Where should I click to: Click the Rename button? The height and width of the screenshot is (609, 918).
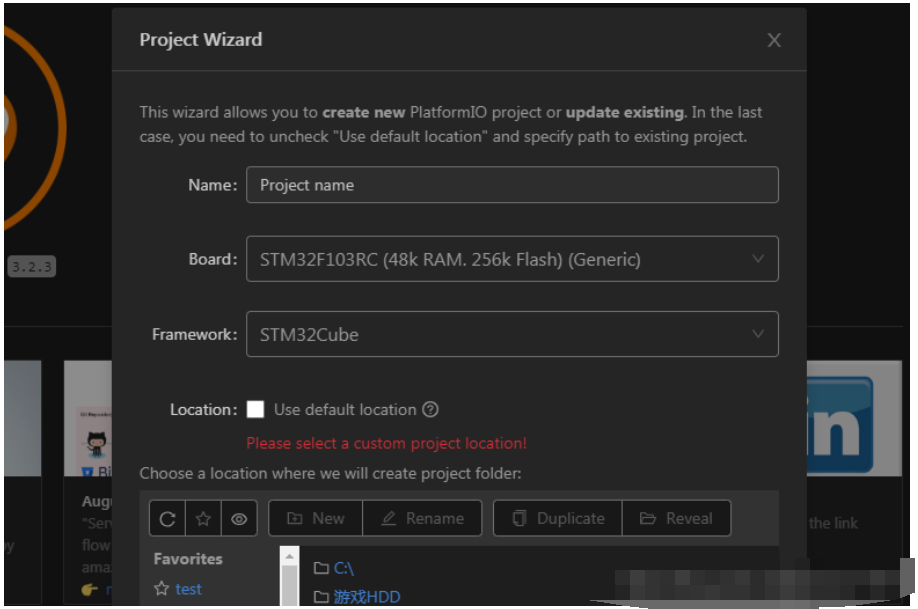tap(422, 519)
